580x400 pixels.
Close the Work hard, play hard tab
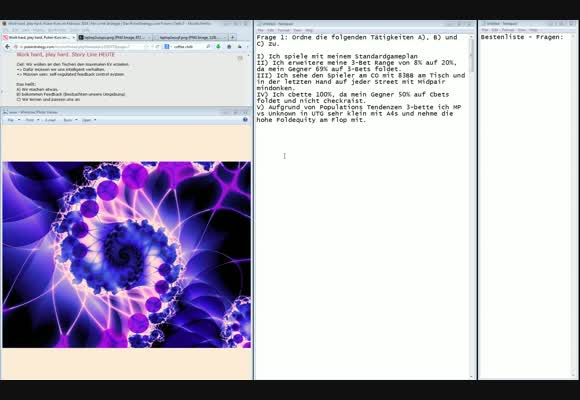pyautogui.click(x=73, y=37)
